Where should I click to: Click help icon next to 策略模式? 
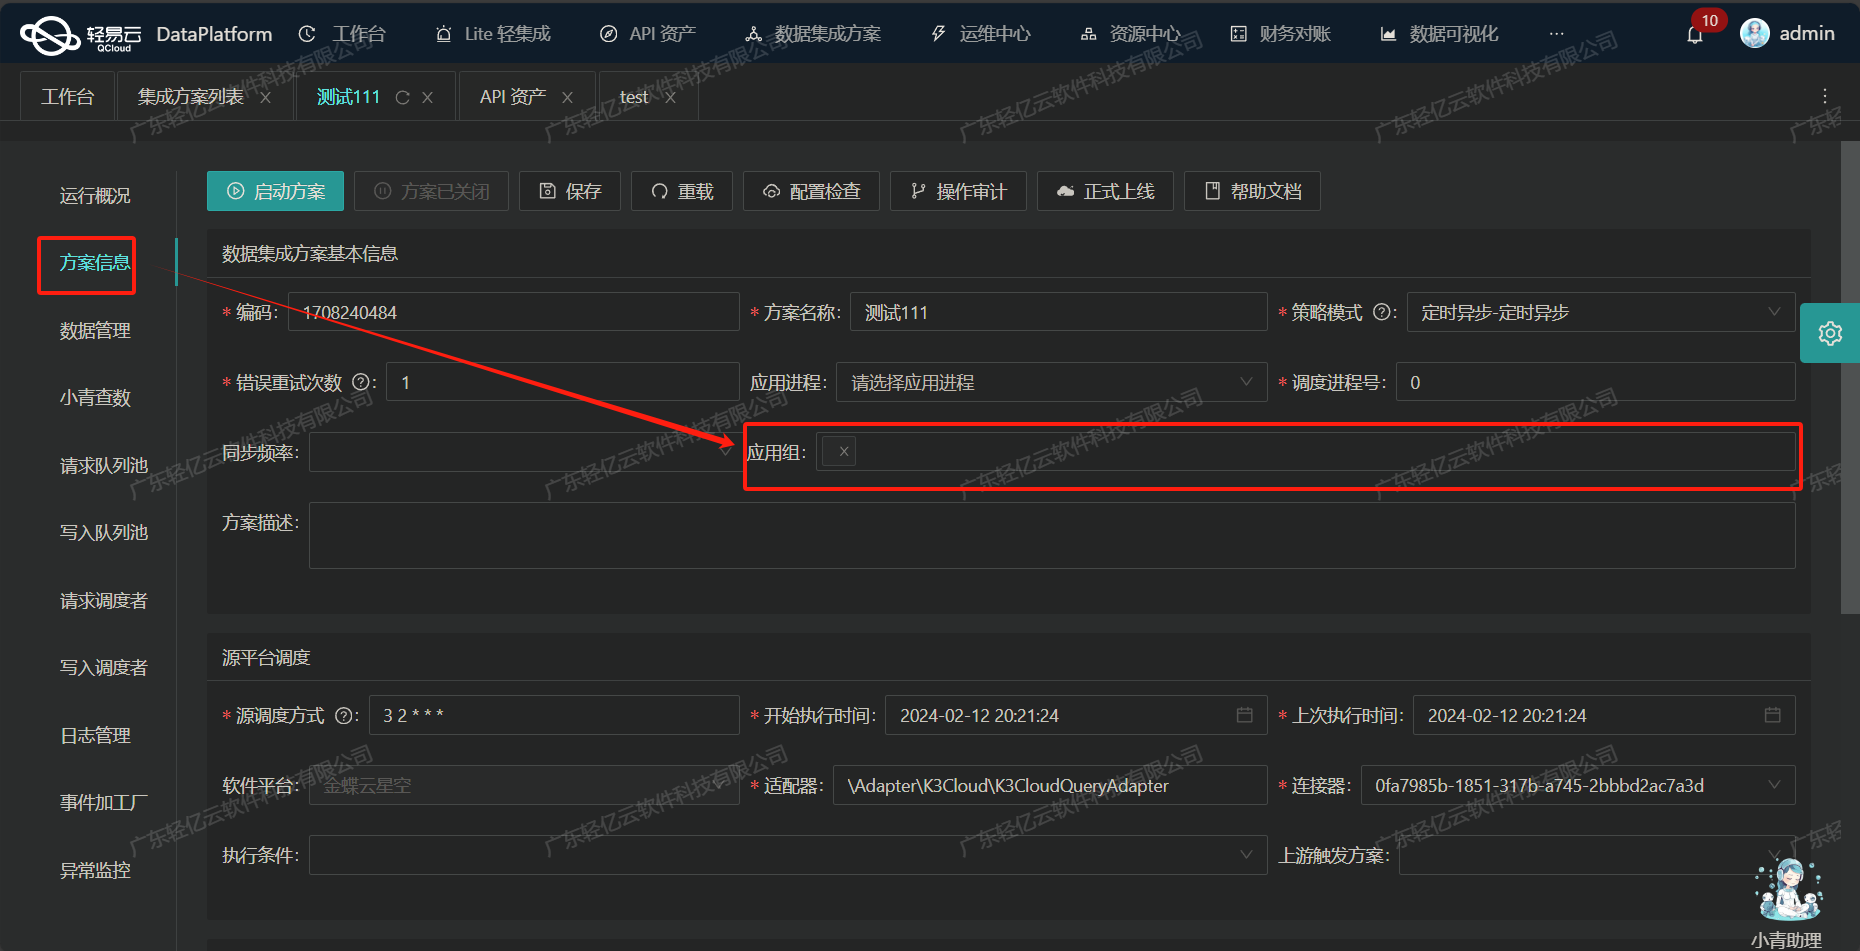(x=1382, y=312)
